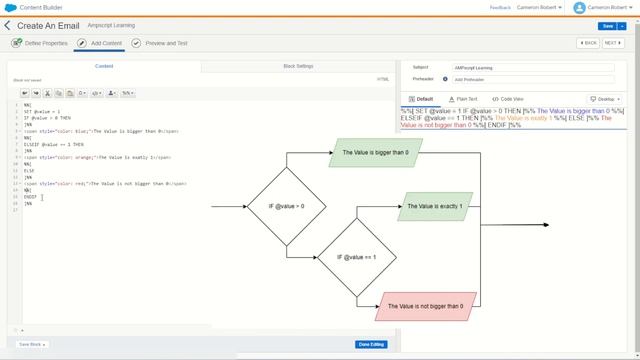Click the copy icon in editor toolbar
The height and width of the screenshot is (360, 640).
pyautogui.click(x=59, y=93)
